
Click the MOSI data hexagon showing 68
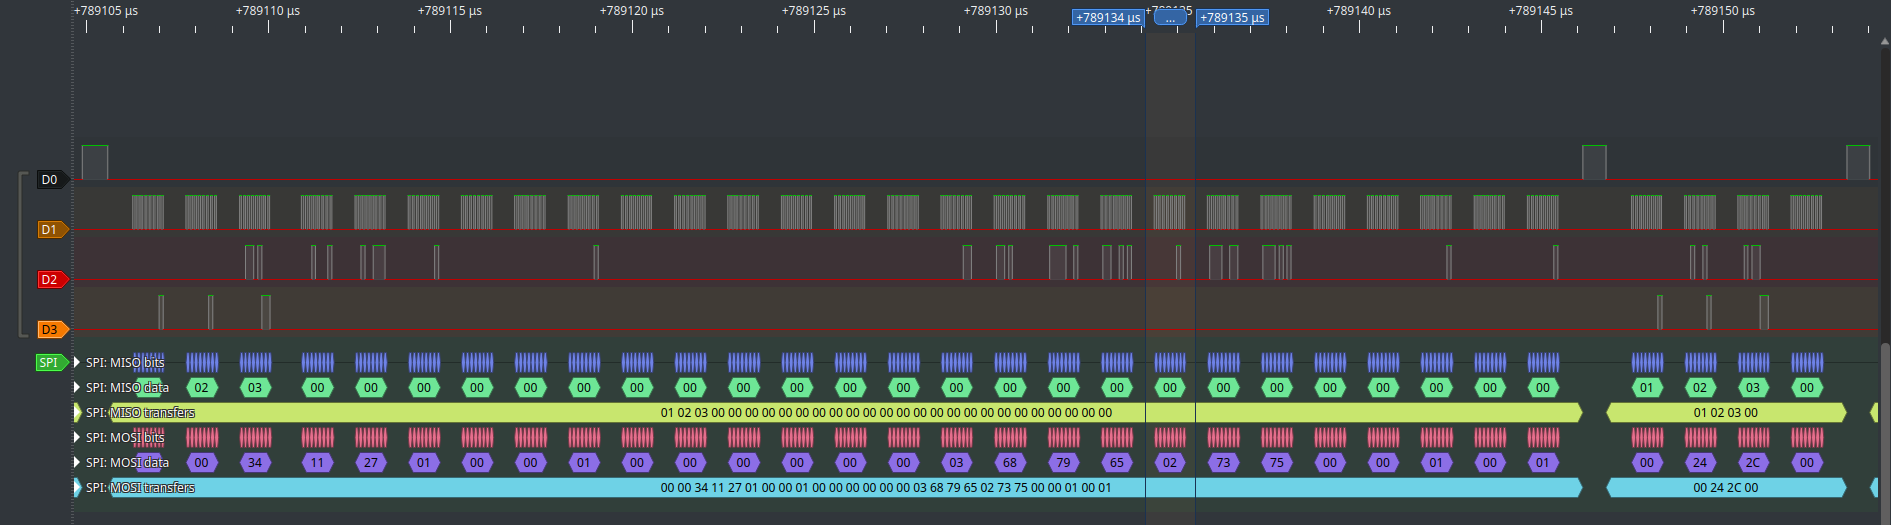[x=1010, y=463]
